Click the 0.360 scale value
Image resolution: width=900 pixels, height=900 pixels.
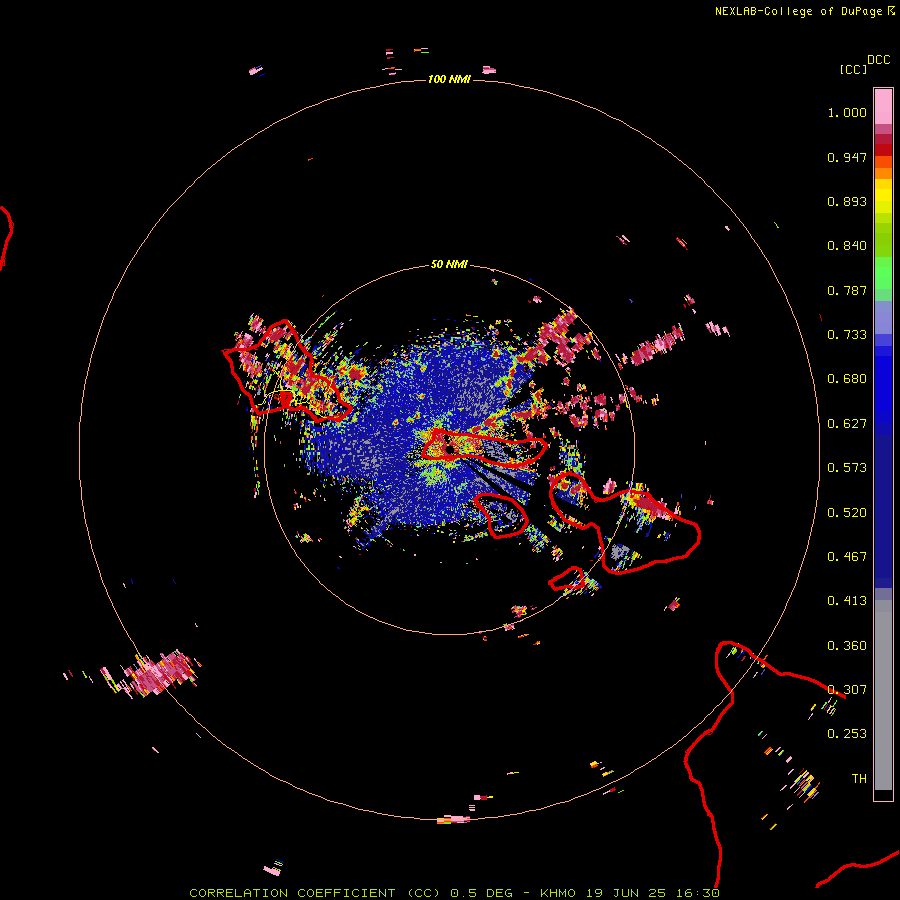847,646
